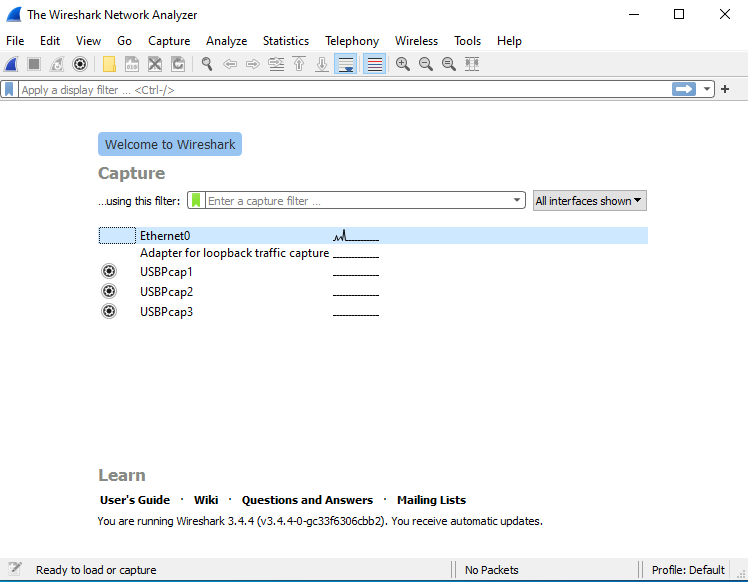Go back to previous packet arrow
This screenshot has height=582, width=748.
[230, 64]
